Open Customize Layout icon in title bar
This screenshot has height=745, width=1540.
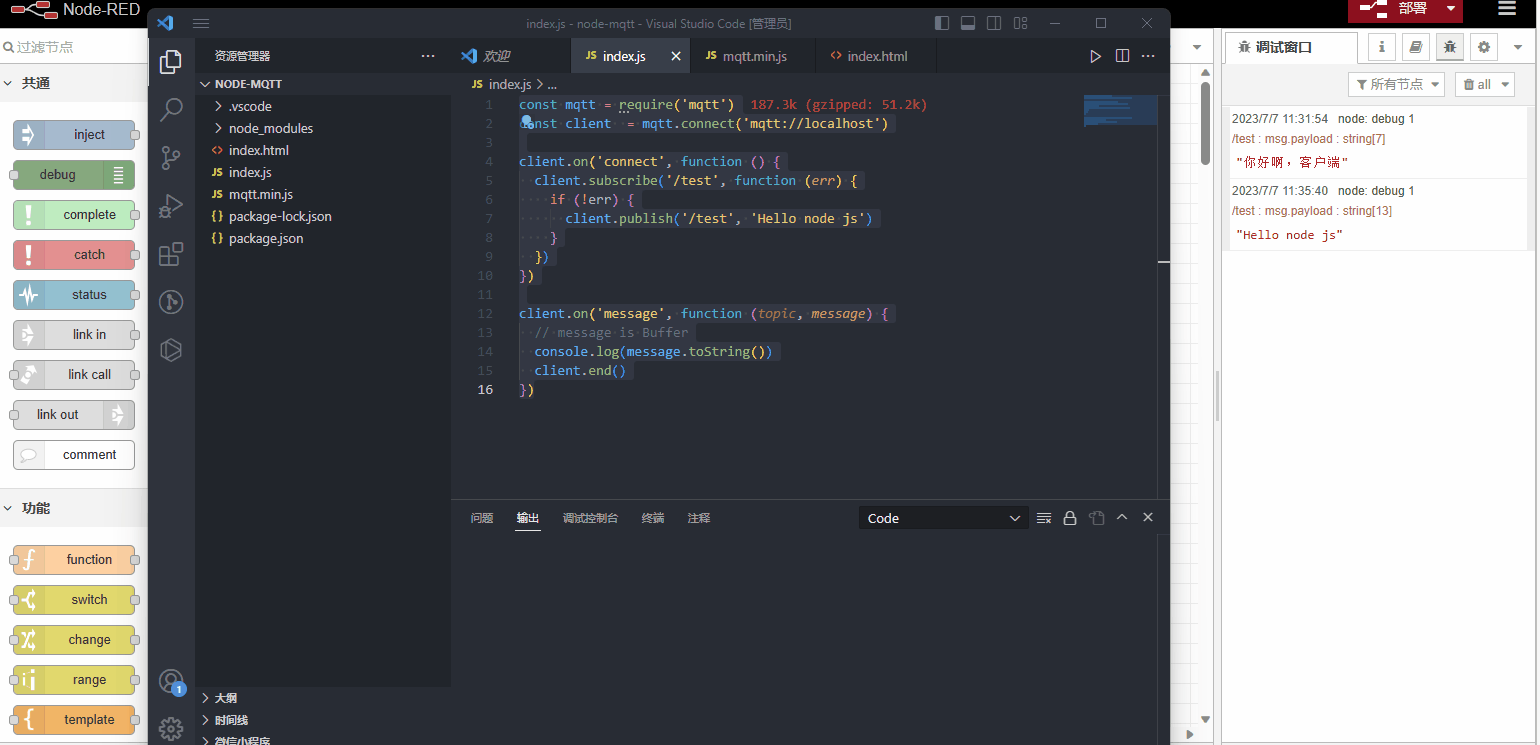click(x=1020, y=23)
